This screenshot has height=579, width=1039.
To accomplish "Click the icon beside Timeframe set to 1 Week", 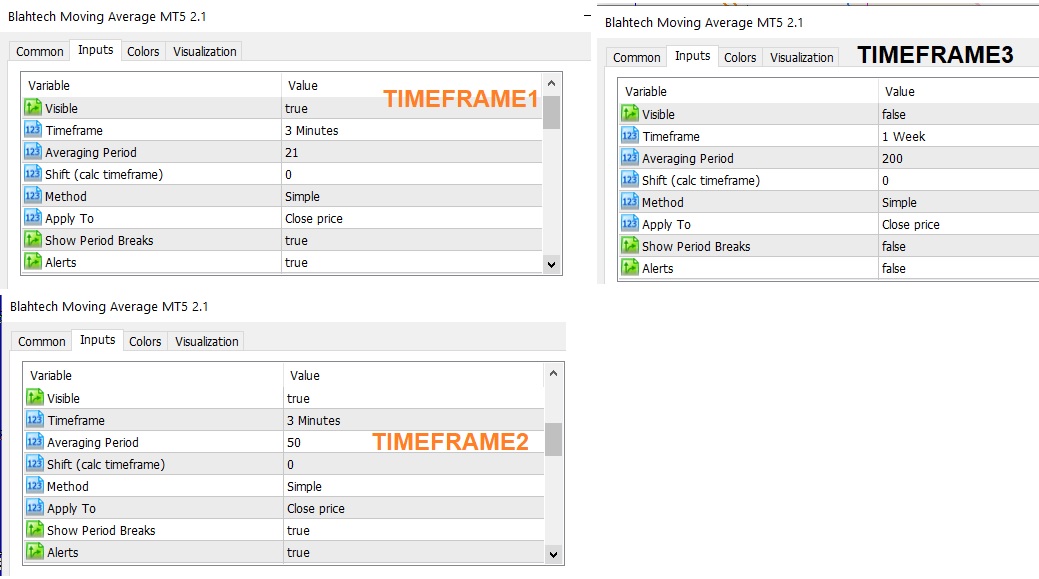I will [x=629, y=135].
